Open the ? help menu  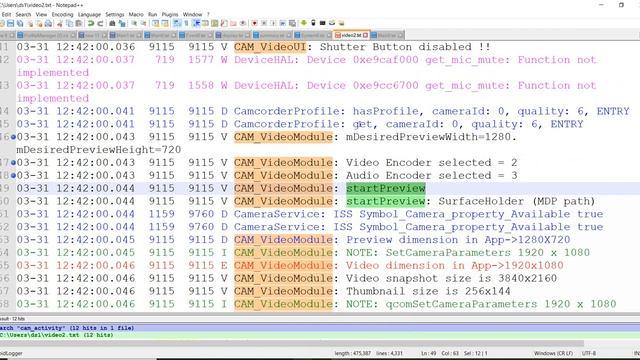click(x=208, y=14)
